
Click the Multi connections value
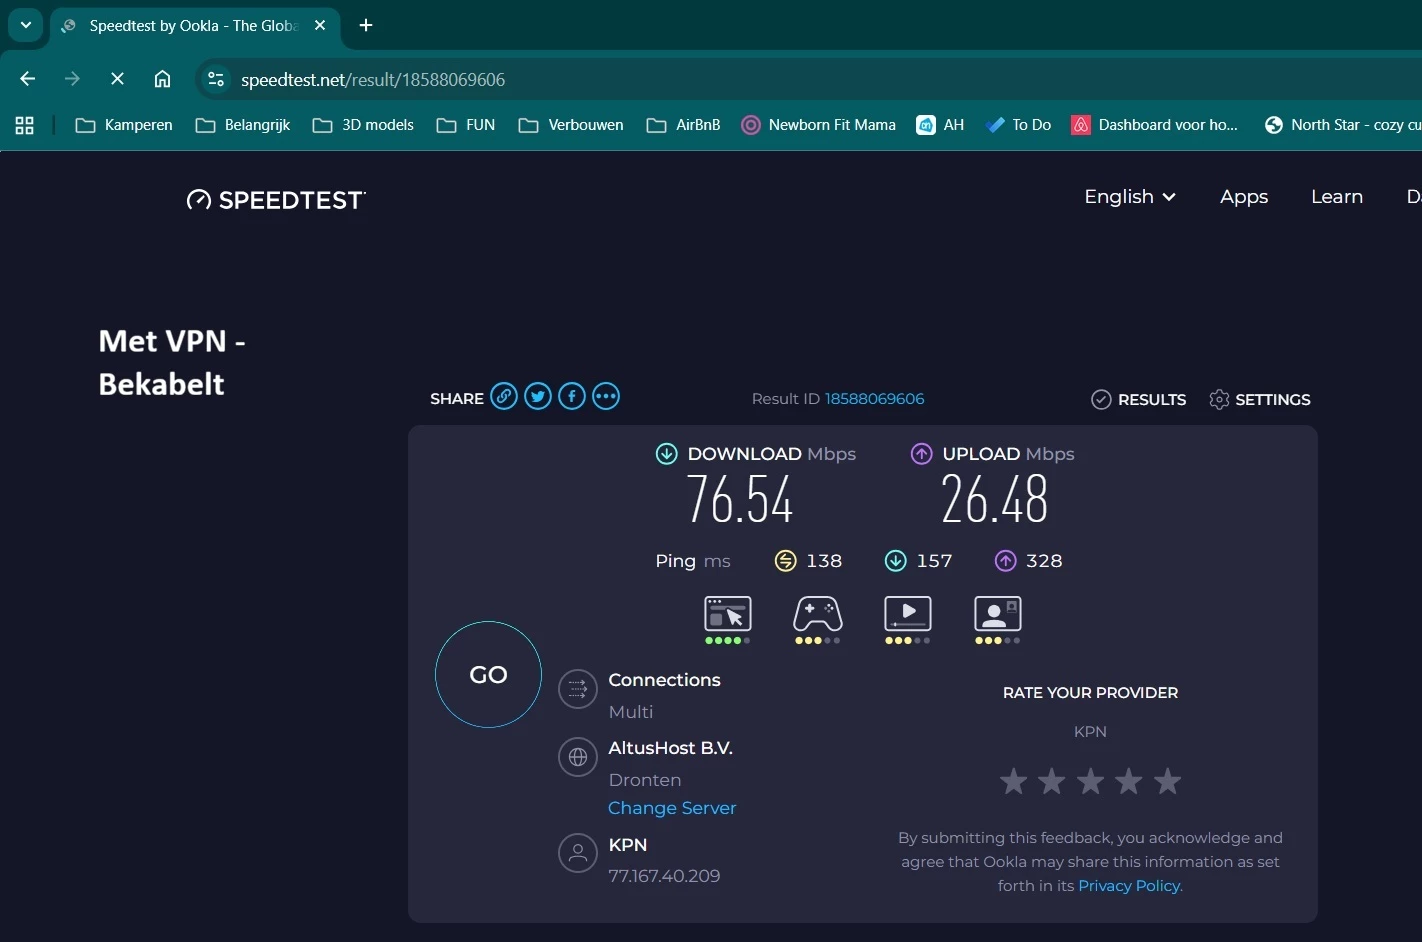click(631, 712)
